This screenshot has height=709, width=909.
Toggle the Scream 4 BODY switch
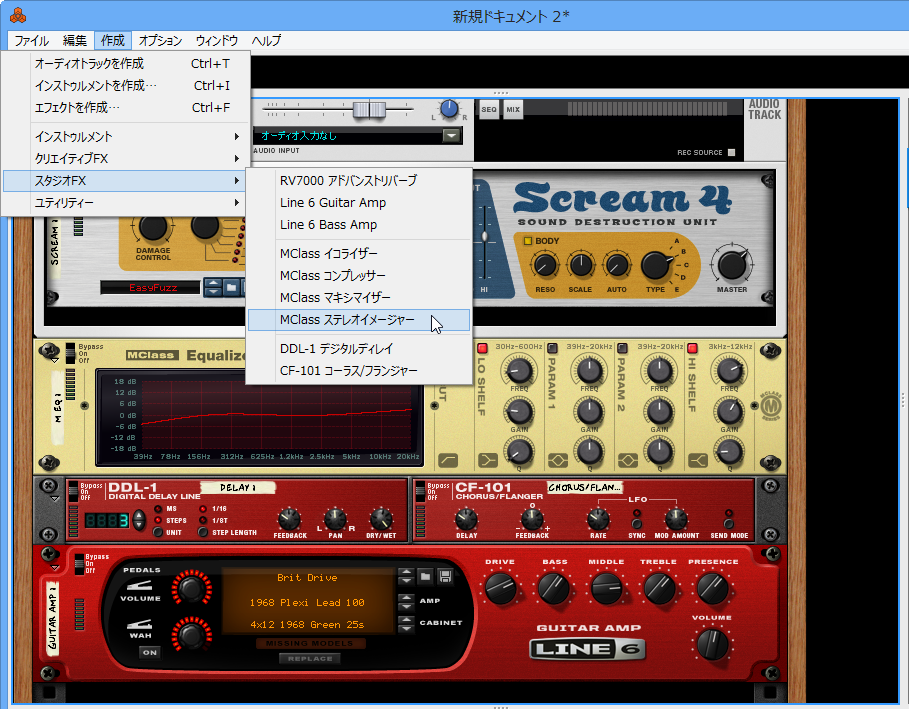tap(528, 241)
